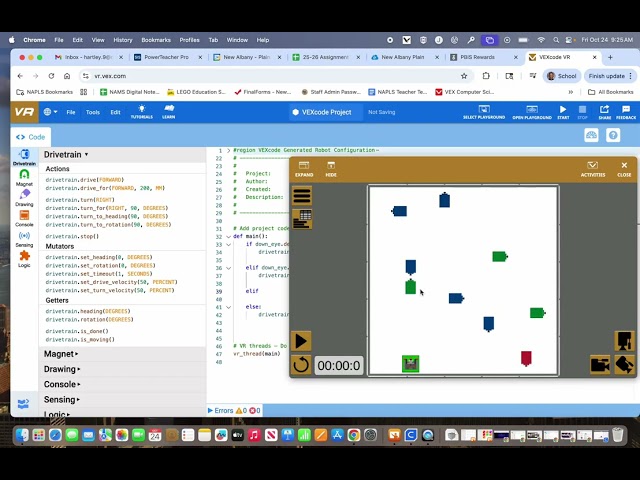Open Chrome History menu
Screen dimensions: 640x480
coord(123,40)
